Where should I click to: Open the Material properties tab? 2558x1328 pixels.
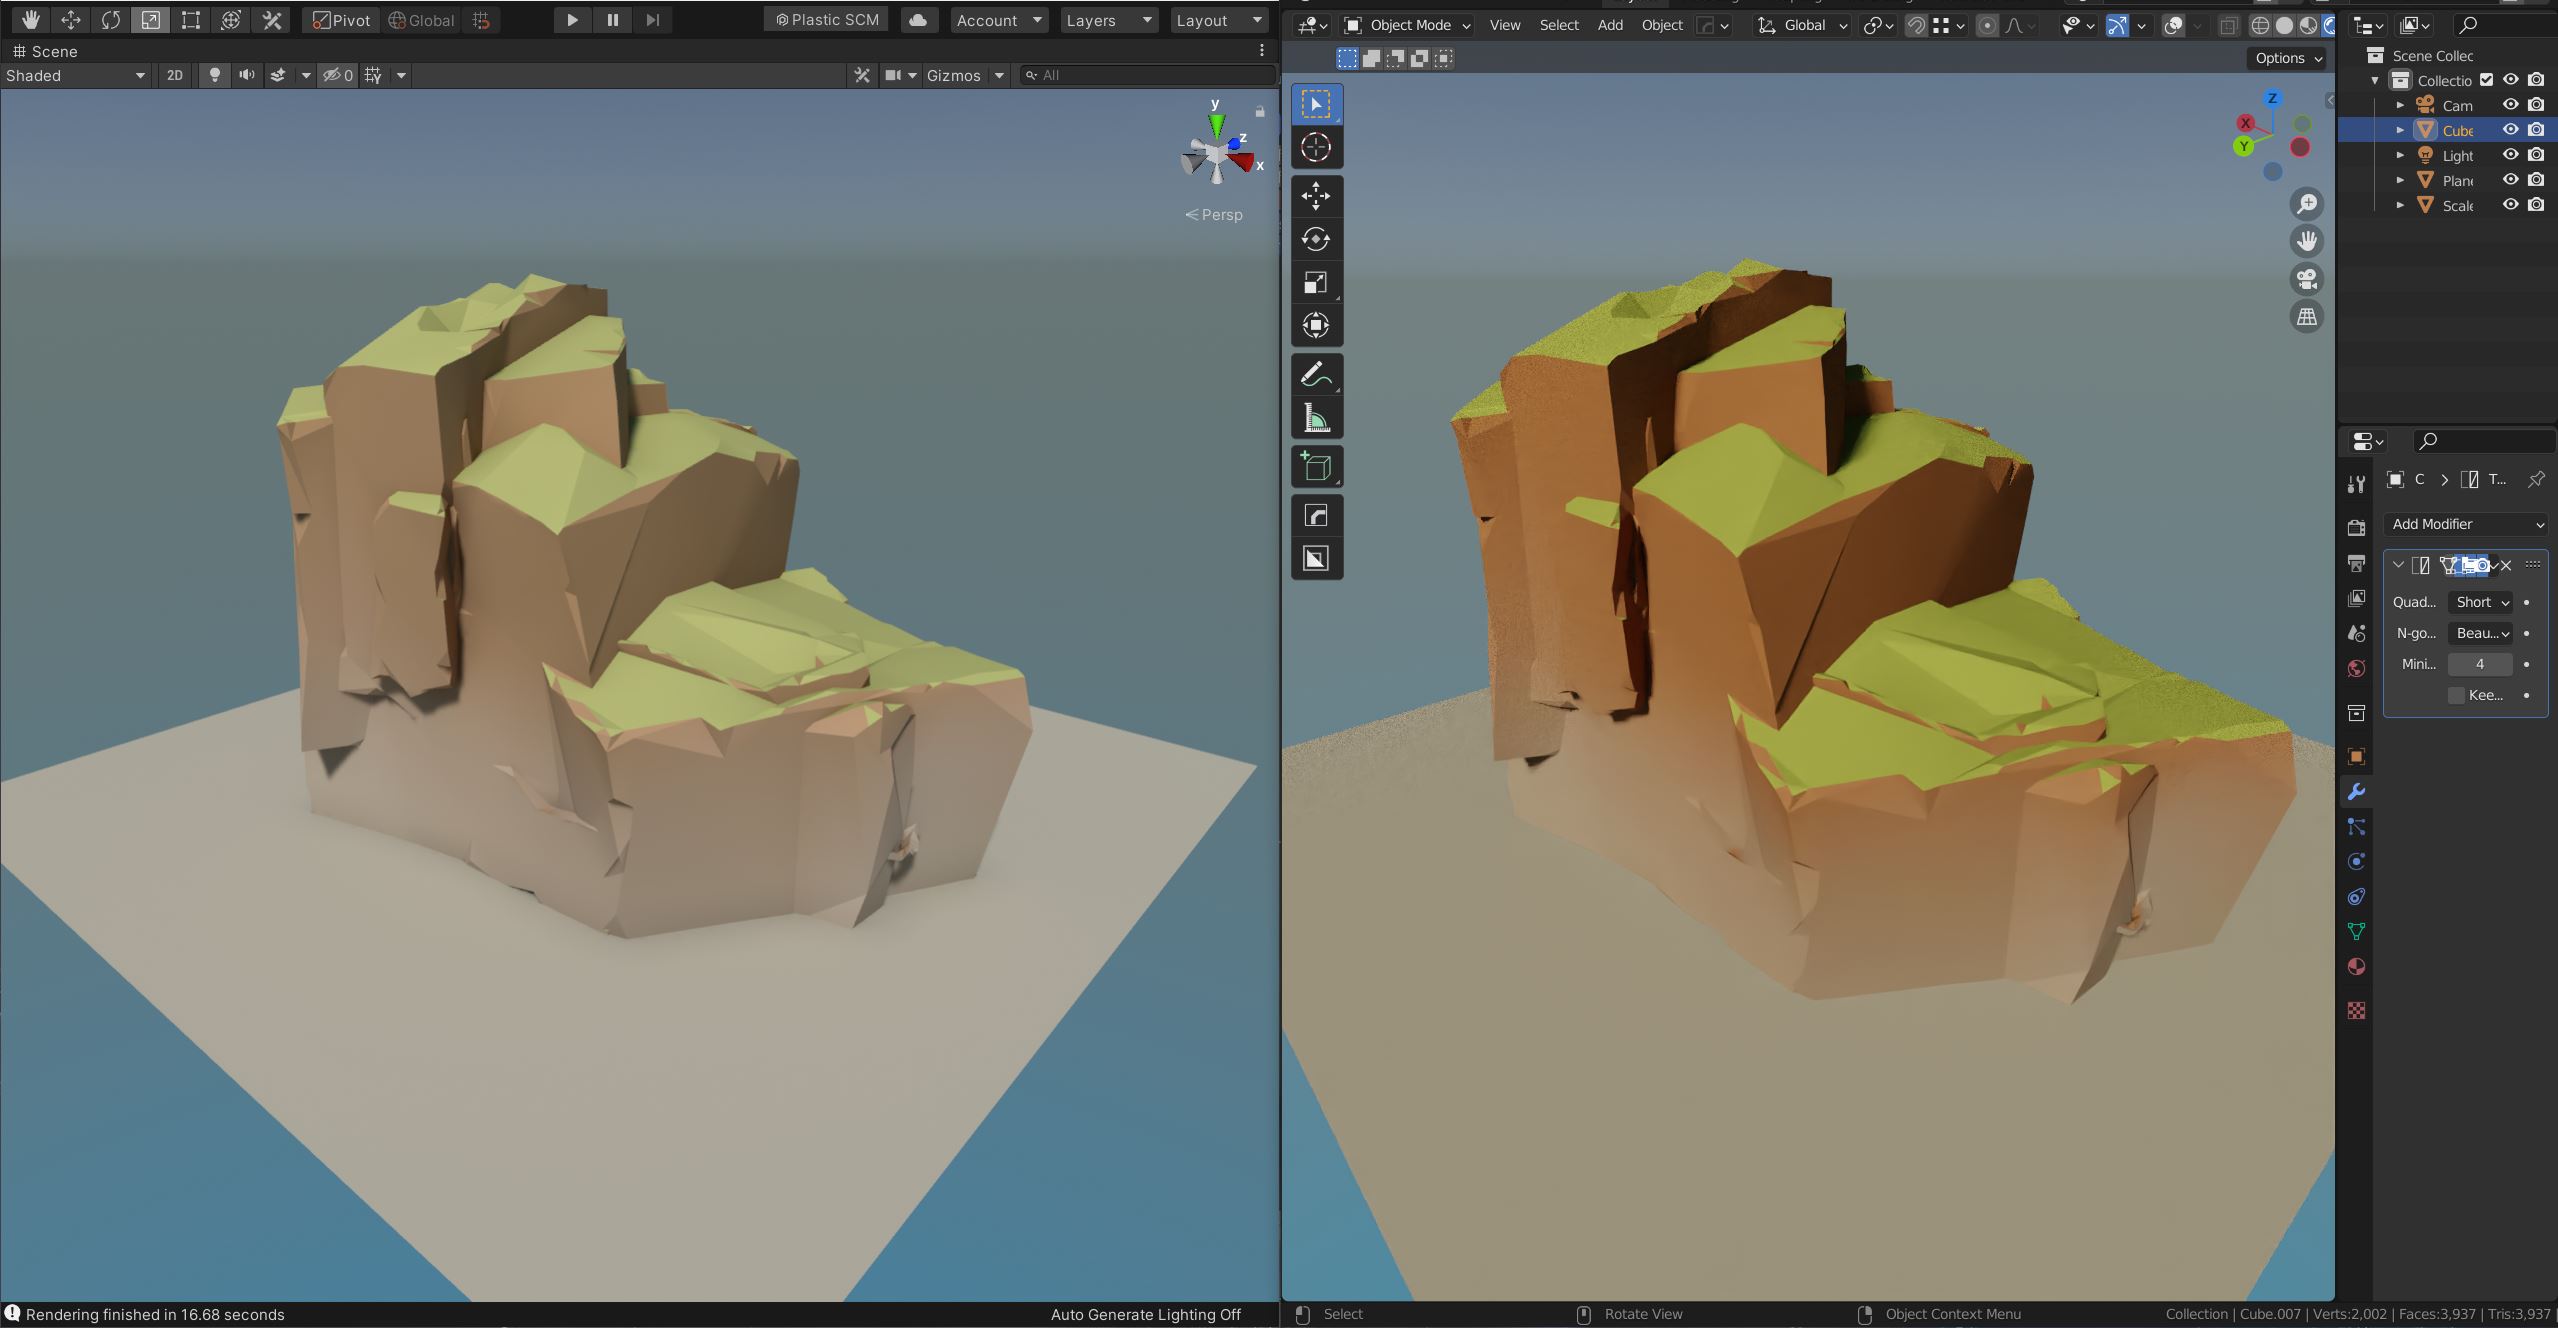click(x=2356, y=967)
